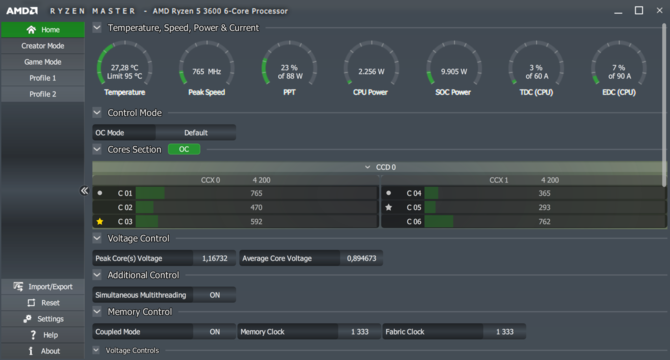Screen dimensions: 670x360
Task: Click CCX 1 speed value 4 200
Action: pos(550,180)
